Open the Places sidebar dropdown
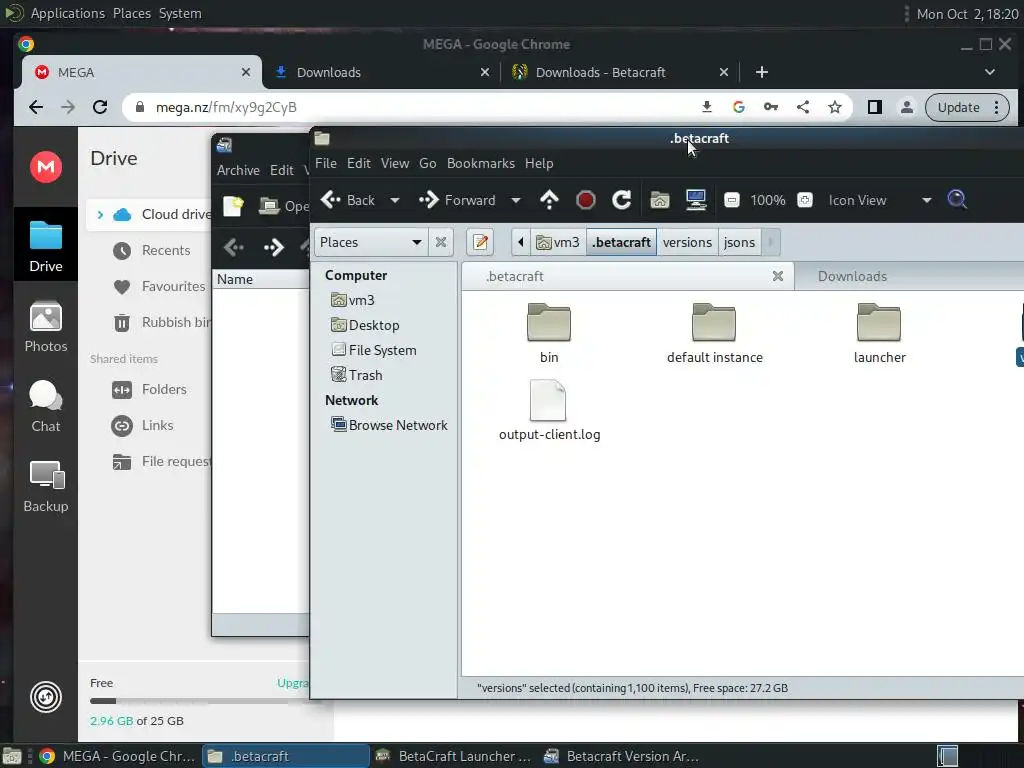This screenshot has width=1024, height=768. [x=371, y=242]
